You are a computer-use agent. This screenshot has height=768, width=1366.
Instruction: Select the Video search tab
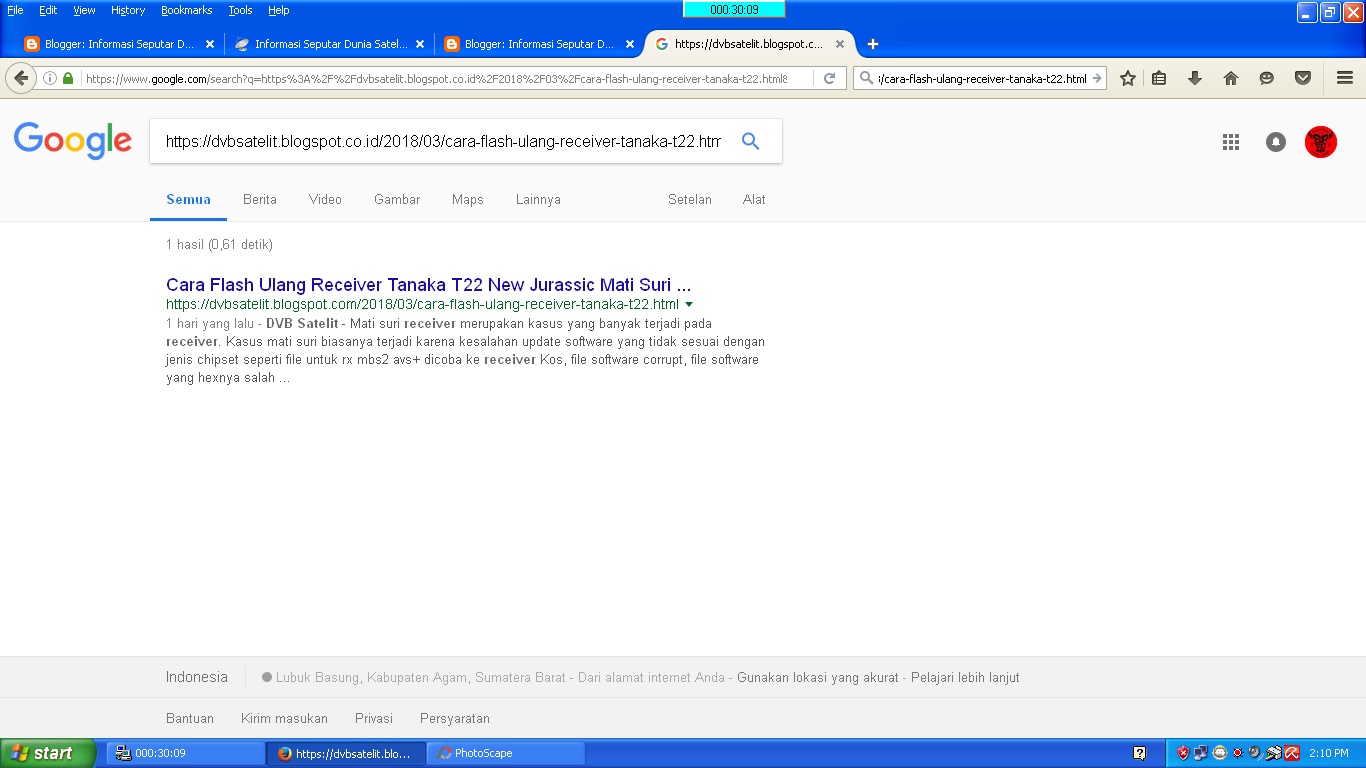(x=325, y=199)
